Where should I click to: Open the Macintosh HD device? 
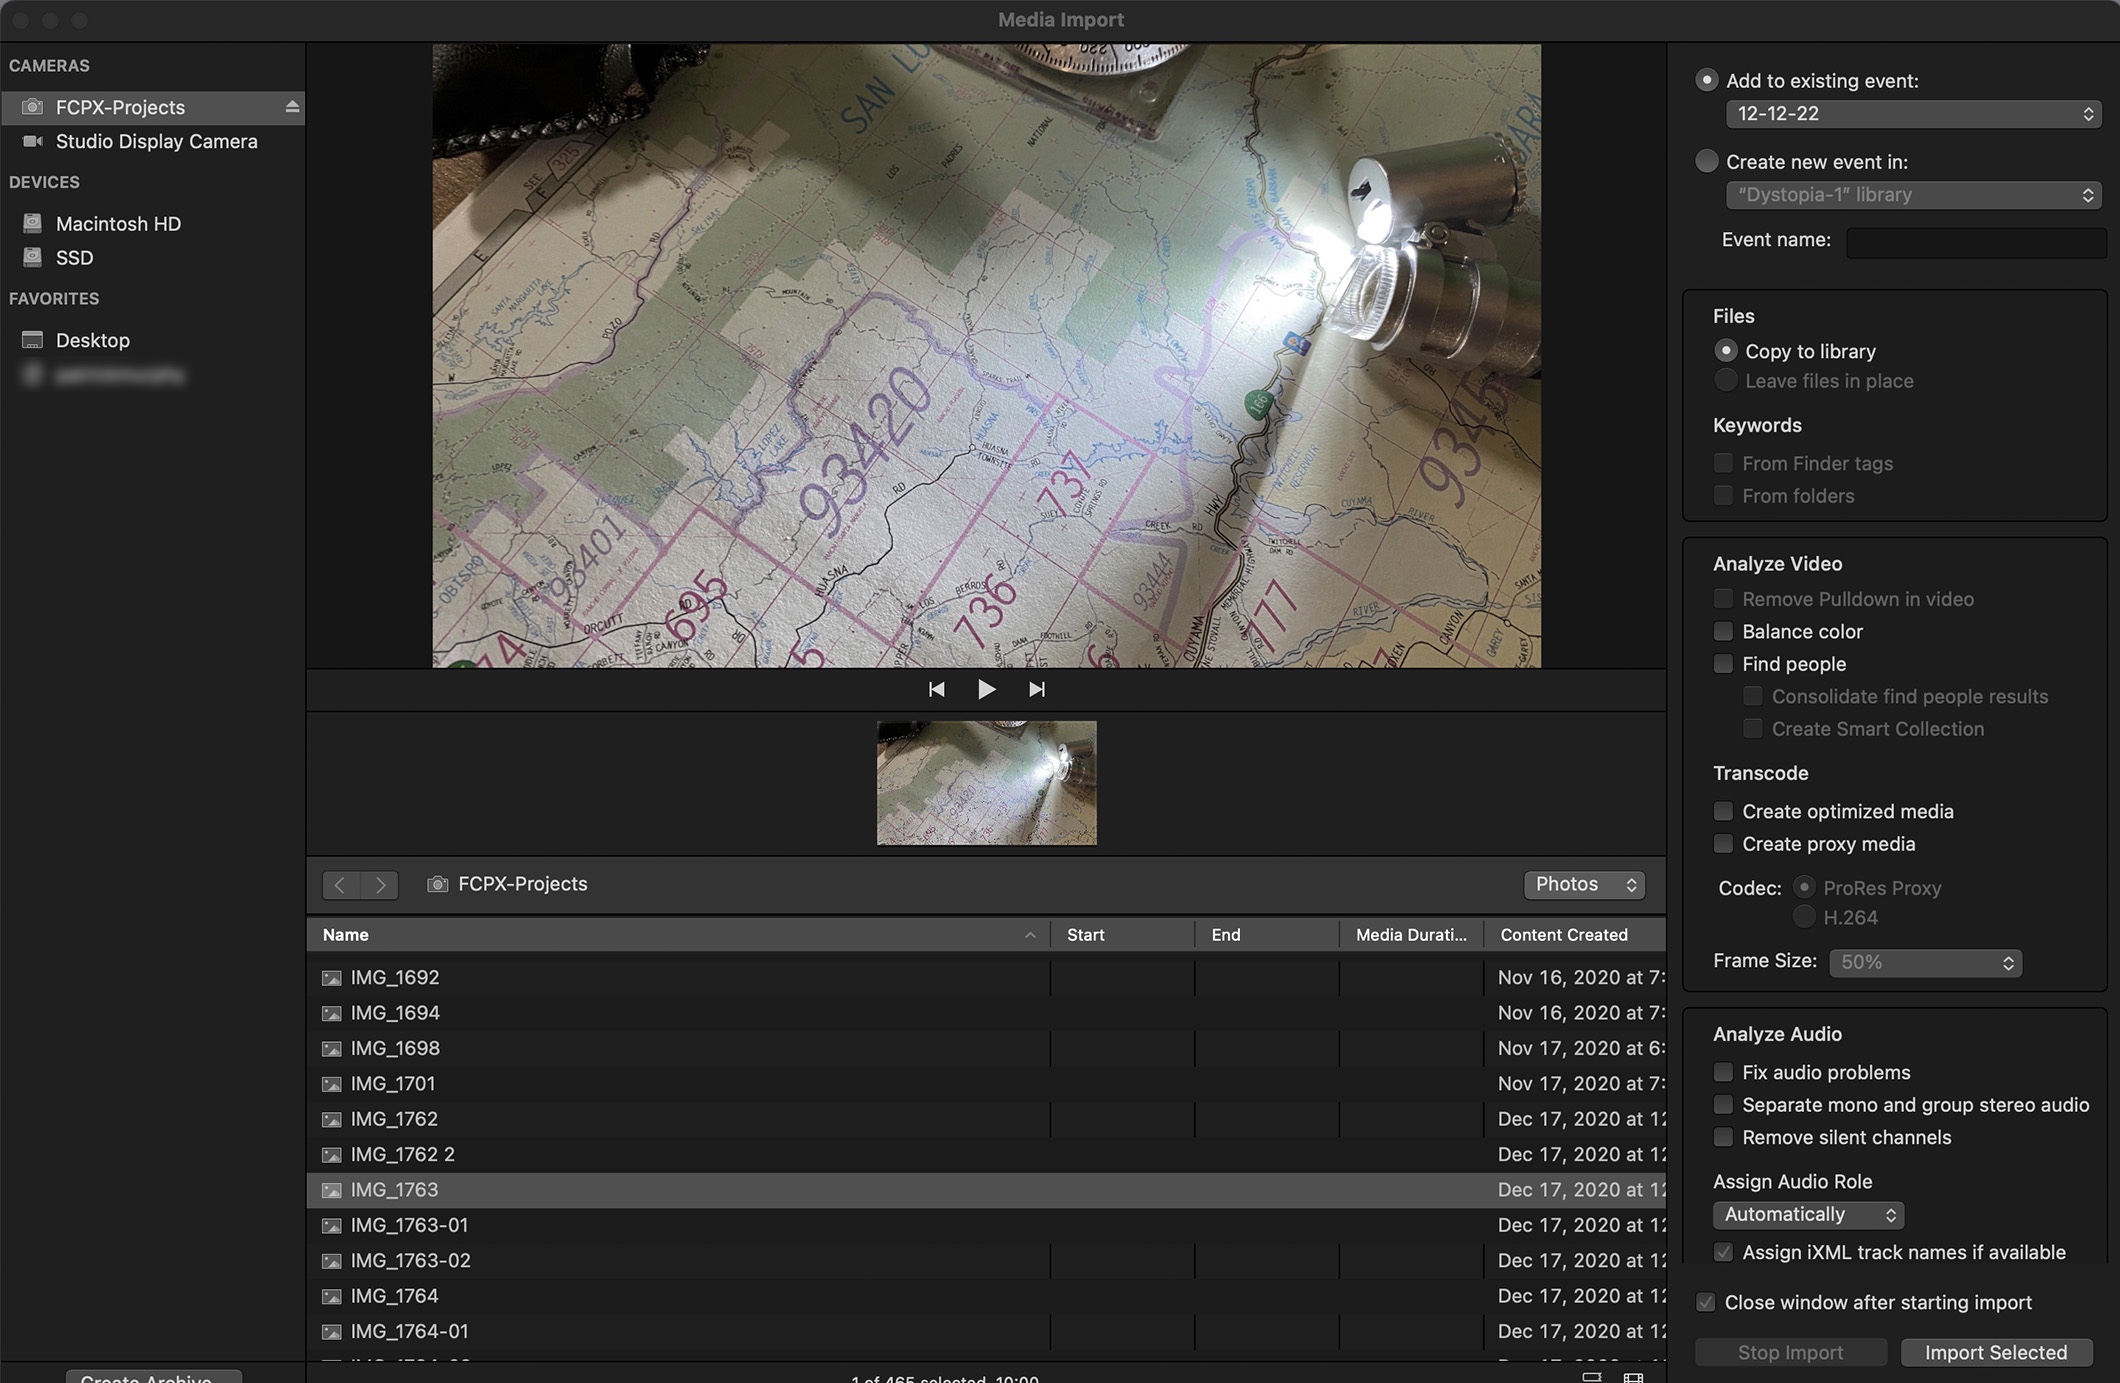[118, 224]
